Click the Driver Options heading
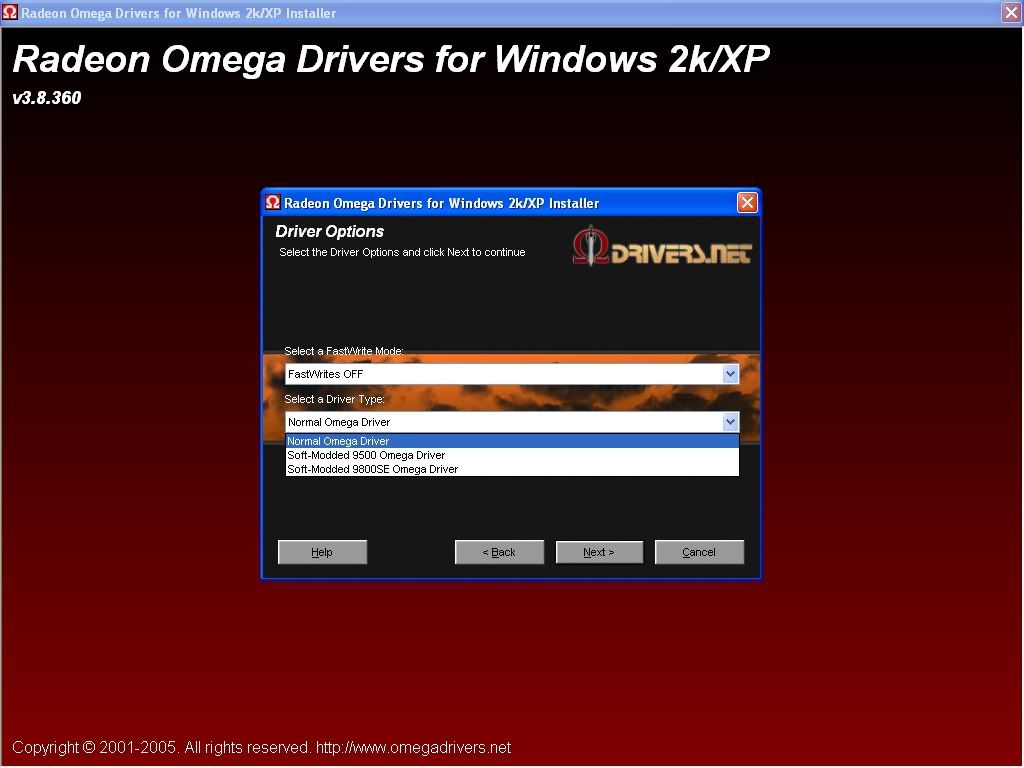Viewport: 1024px width, 768px height. click(330, 231)
